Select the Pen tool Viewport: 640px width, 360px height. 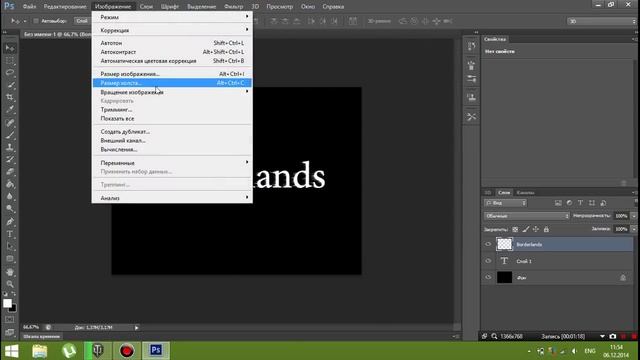point(10,222)
